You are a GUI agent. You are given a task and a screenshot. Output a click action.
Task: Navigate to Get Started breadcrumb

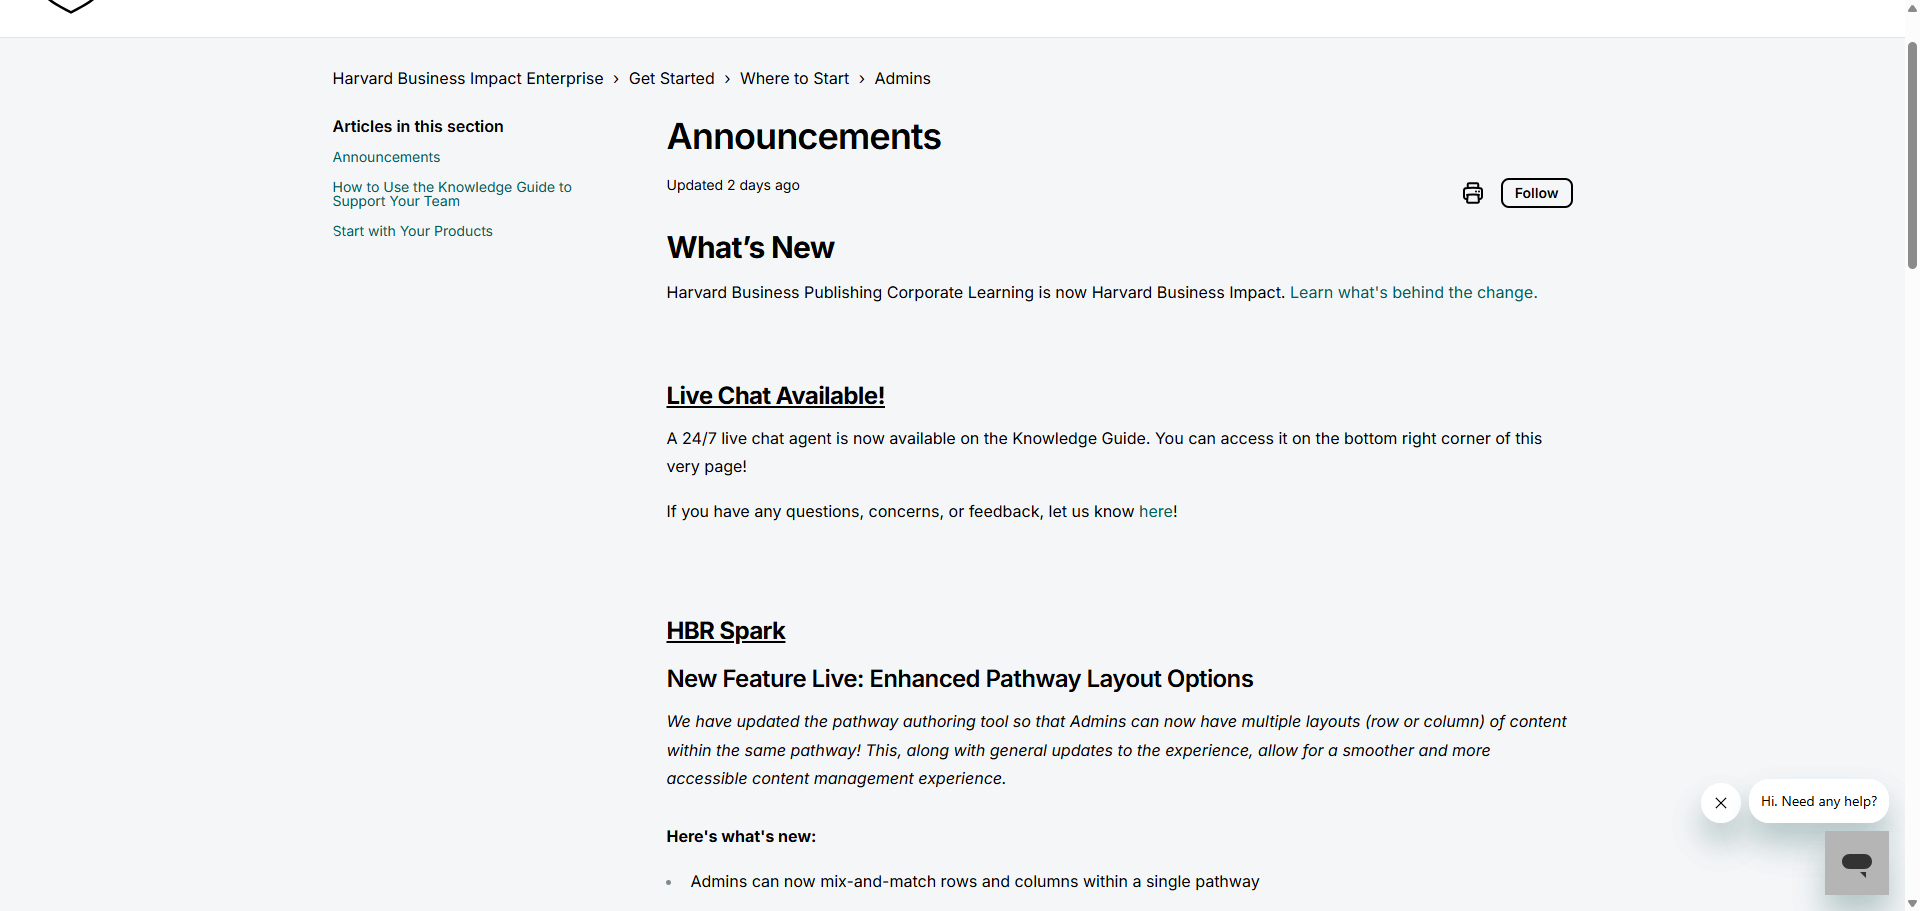coord(671,78)
